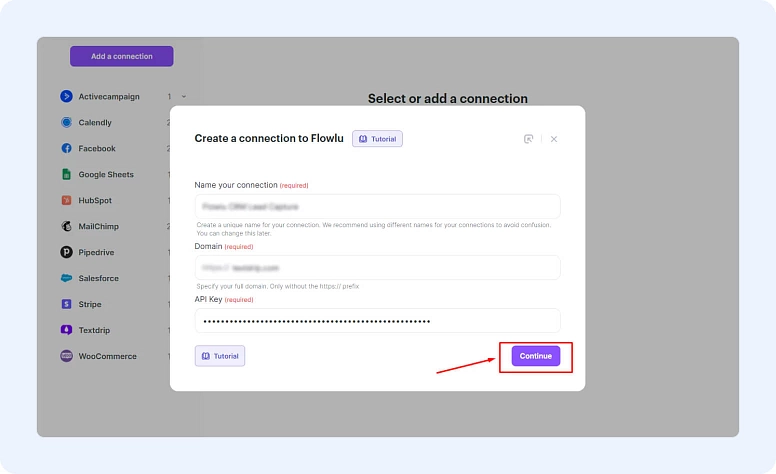Focus the Name your connection field
The height and width of the screenshot is (474, 776).
click(377, 207)
